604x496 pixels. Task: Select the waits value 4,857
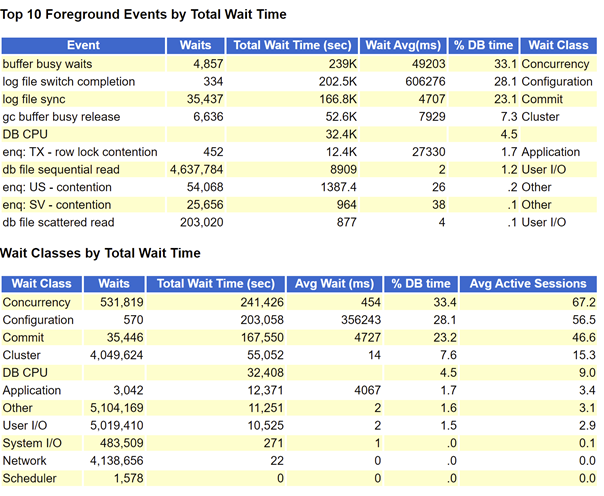208,64
